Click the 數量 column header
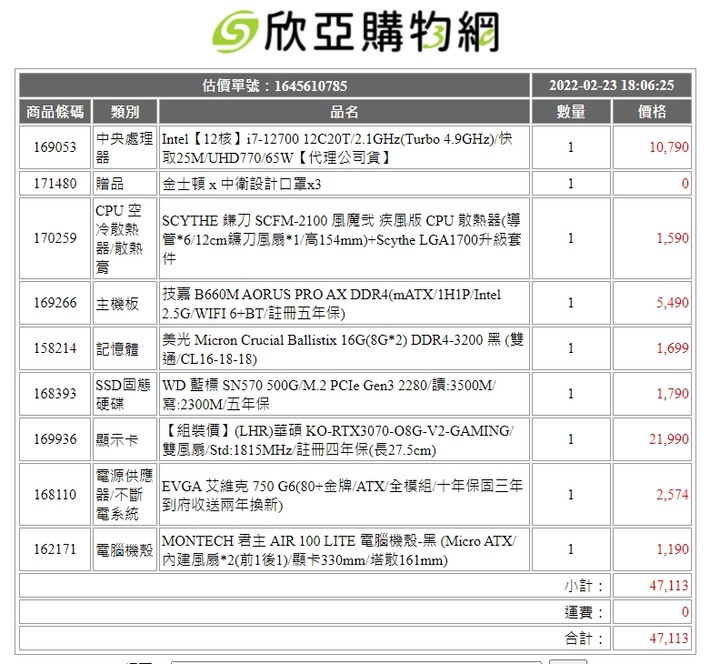 click(x=571, y=112)
